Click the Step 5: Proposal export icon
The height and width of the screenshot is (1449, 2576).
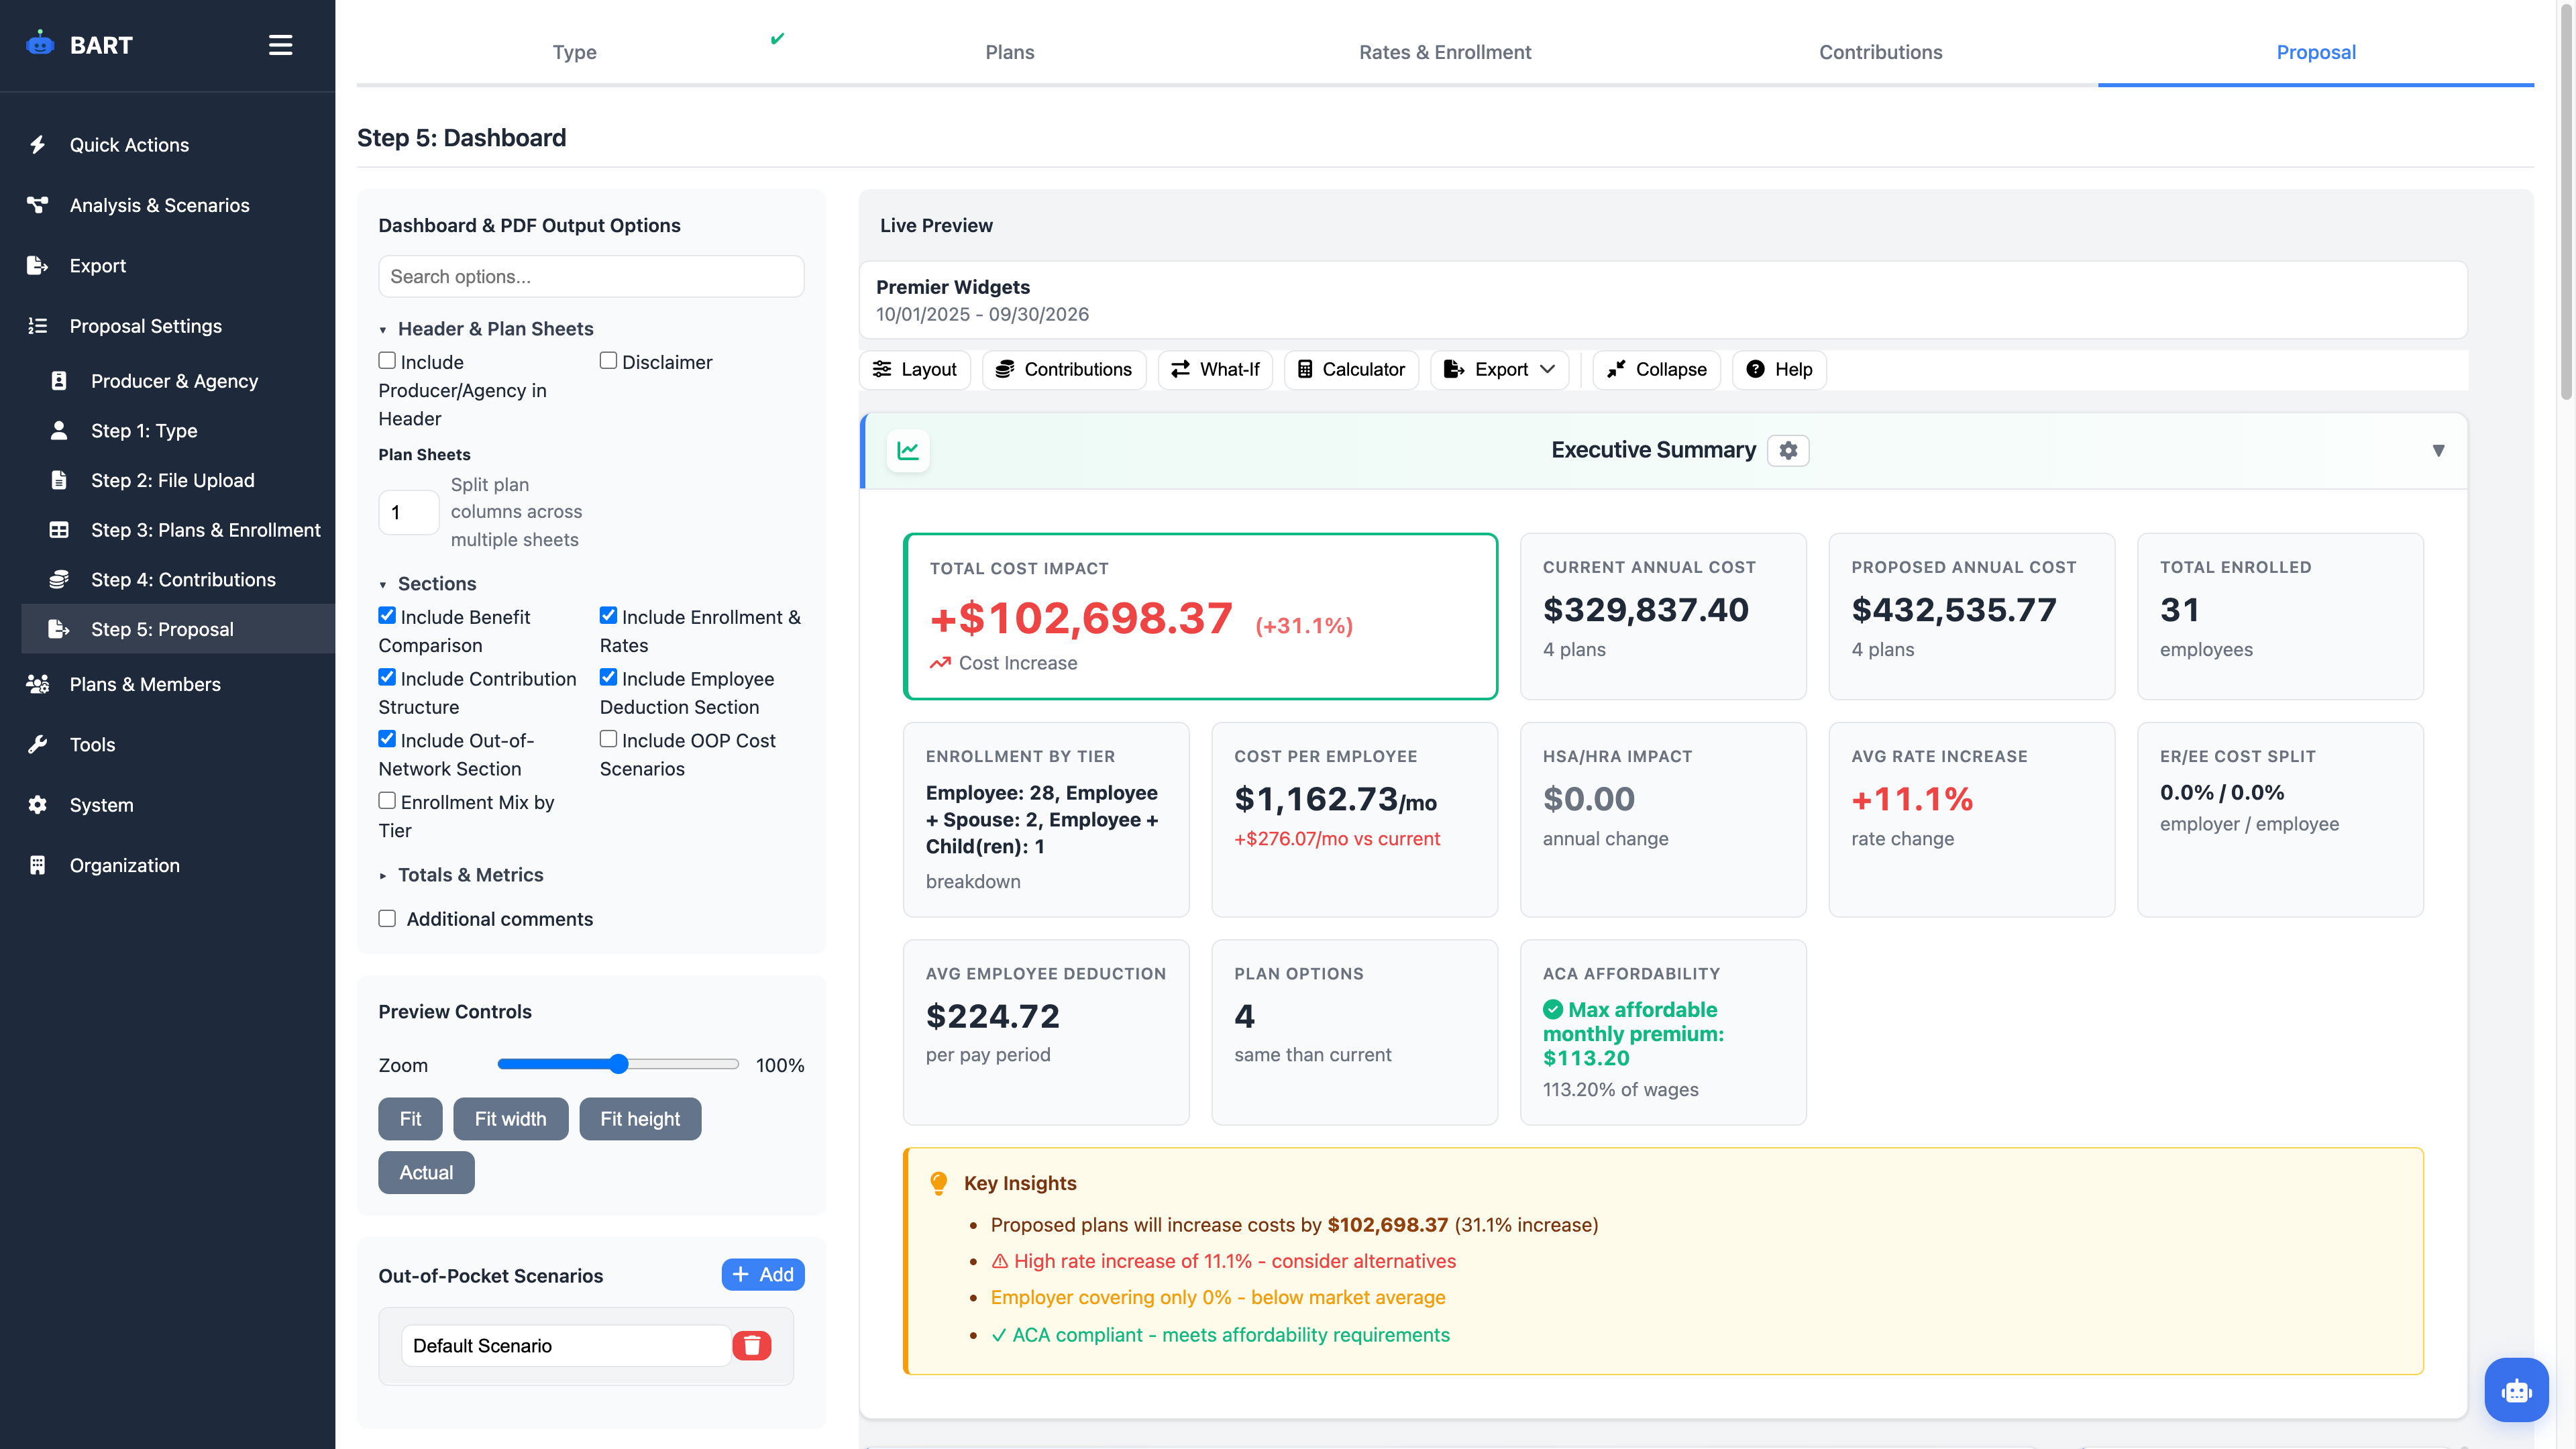click(59, 629)
